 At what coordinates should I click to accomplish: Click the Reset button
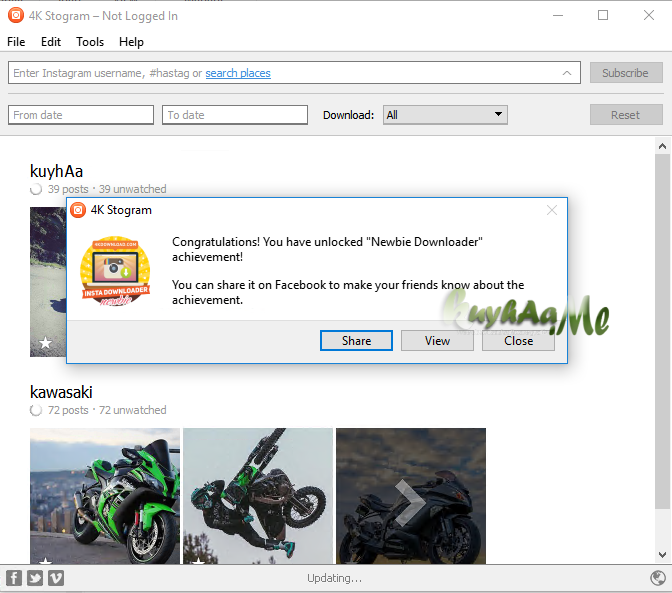point(626,115)
